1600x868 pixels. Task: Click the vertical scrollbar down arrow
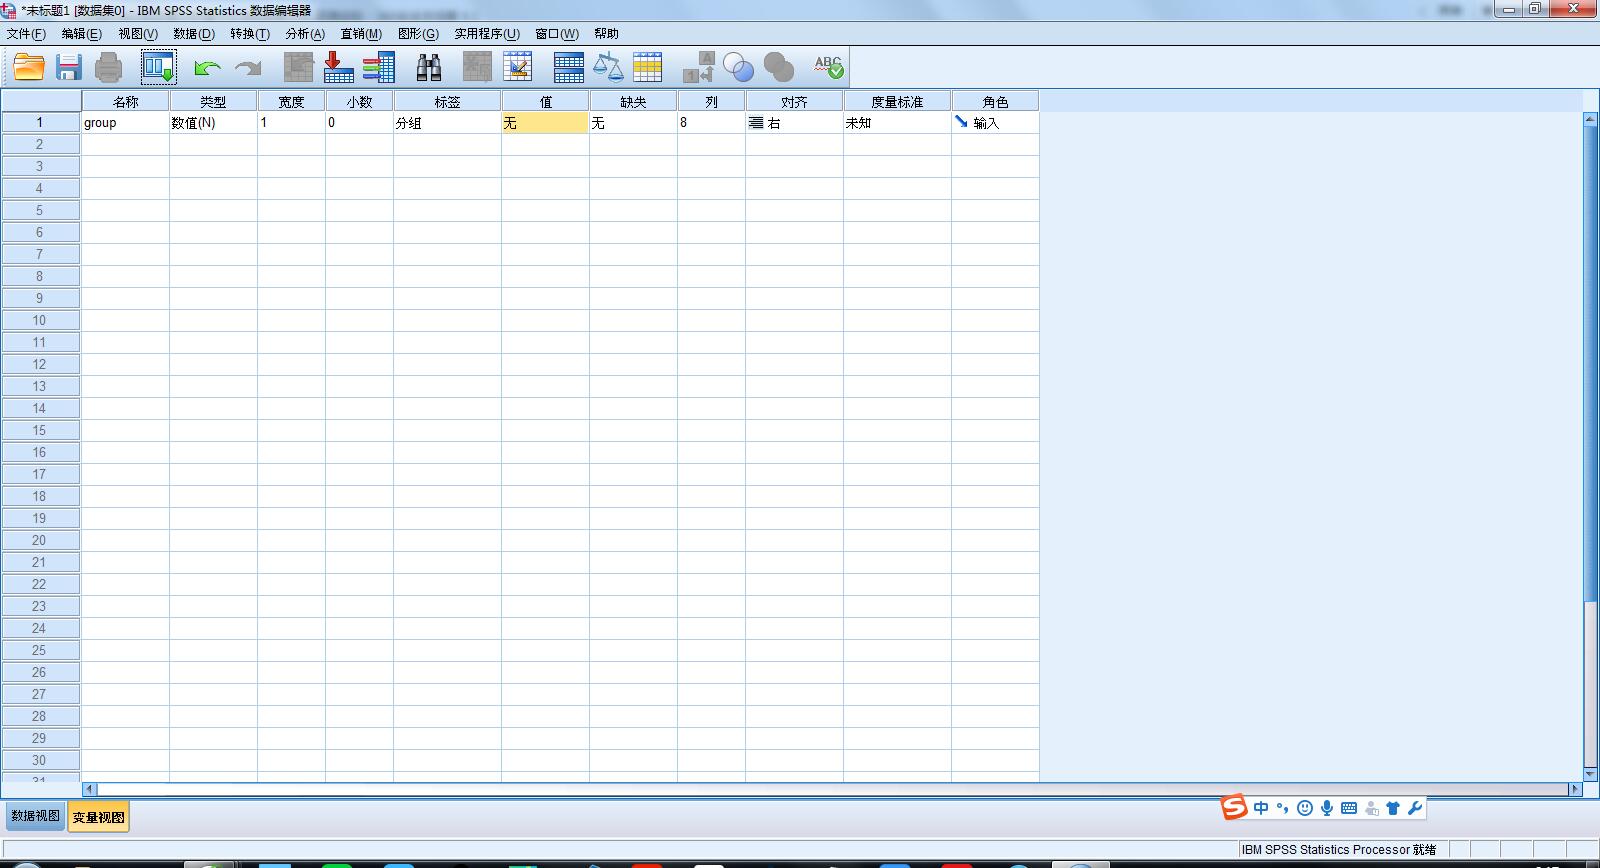(x=1590, y=774)
